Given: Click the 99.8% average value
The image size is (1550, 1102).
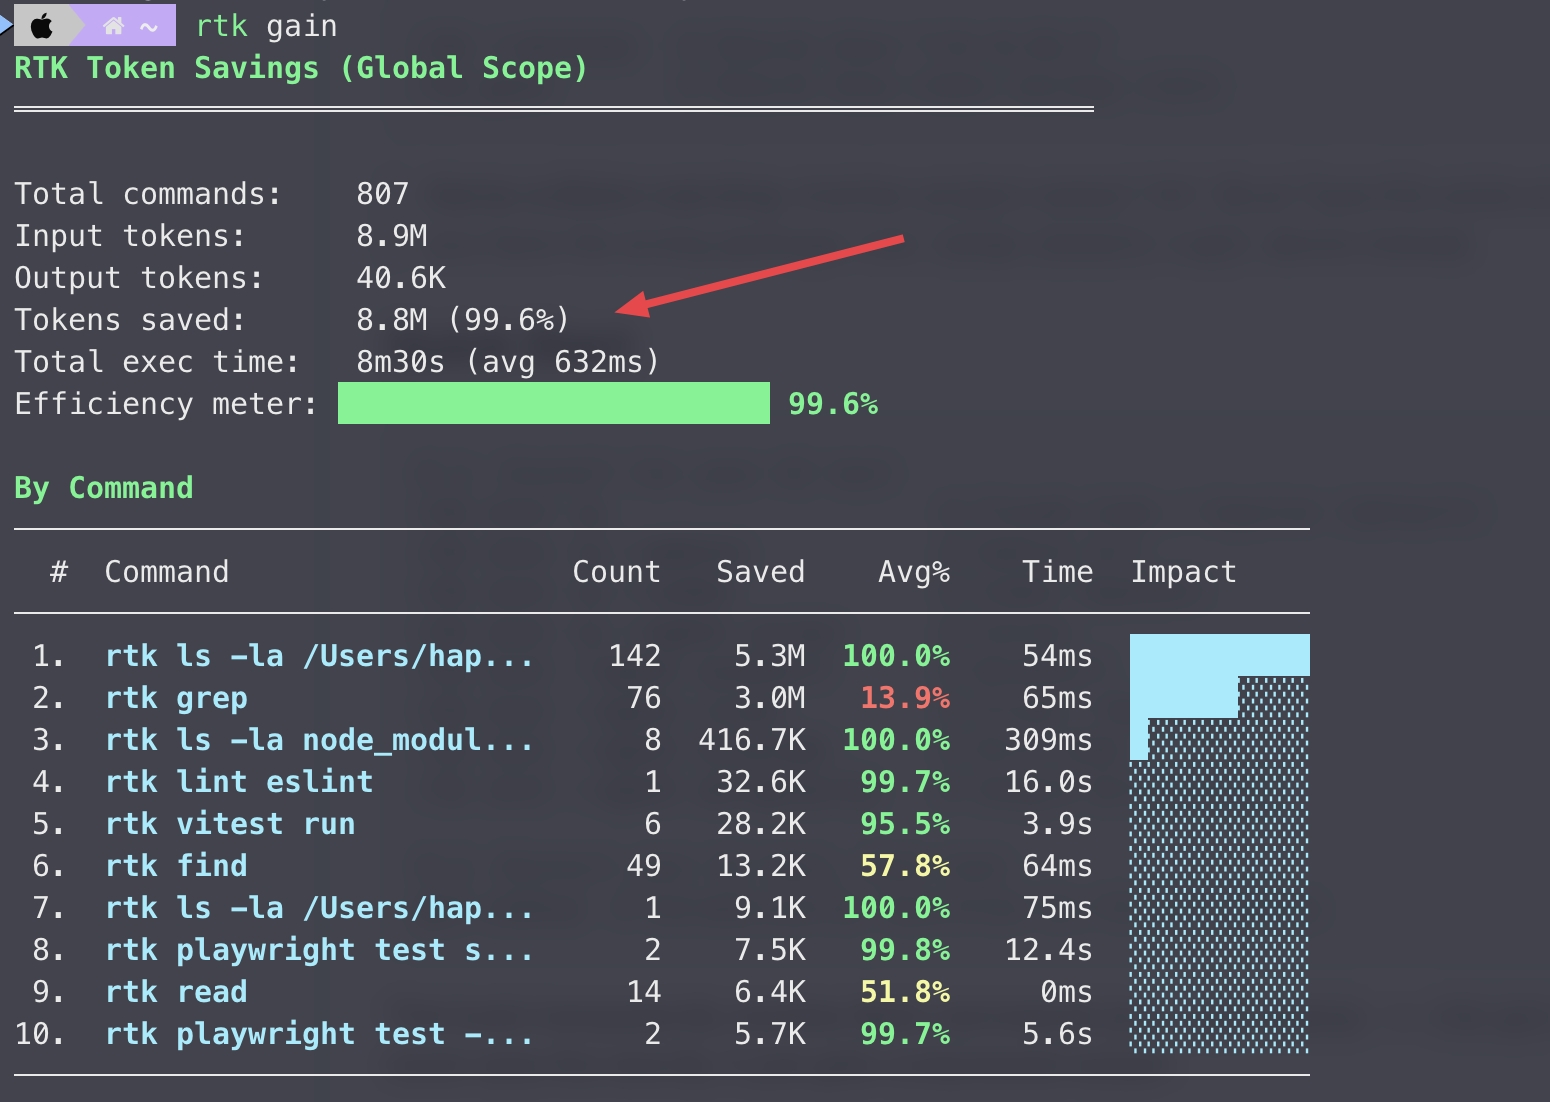Looking at the screenshot, I should coord(905,950).
